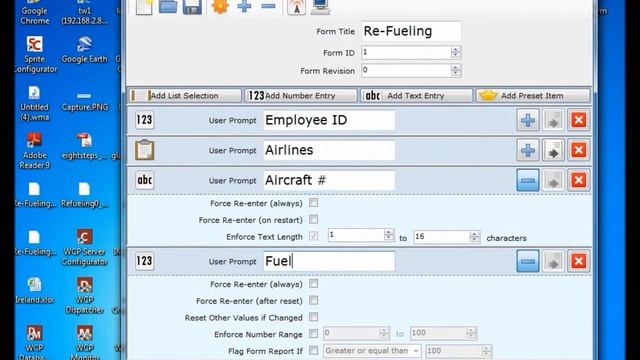Open Sprite Configurator desktop icon
This screenshot has height=360, width=640.
(35, 55)
